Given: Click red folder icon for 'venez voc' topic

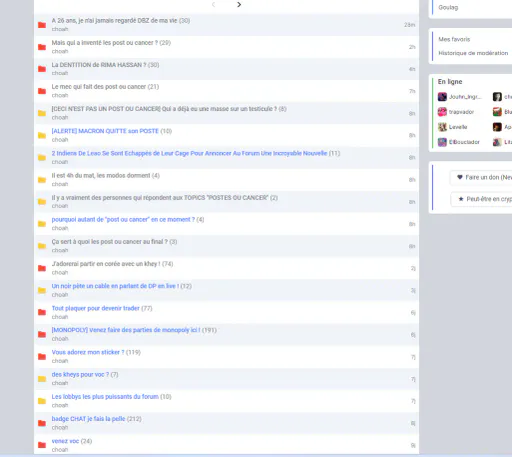Looking at the screenshot, I should coord(42,445).
